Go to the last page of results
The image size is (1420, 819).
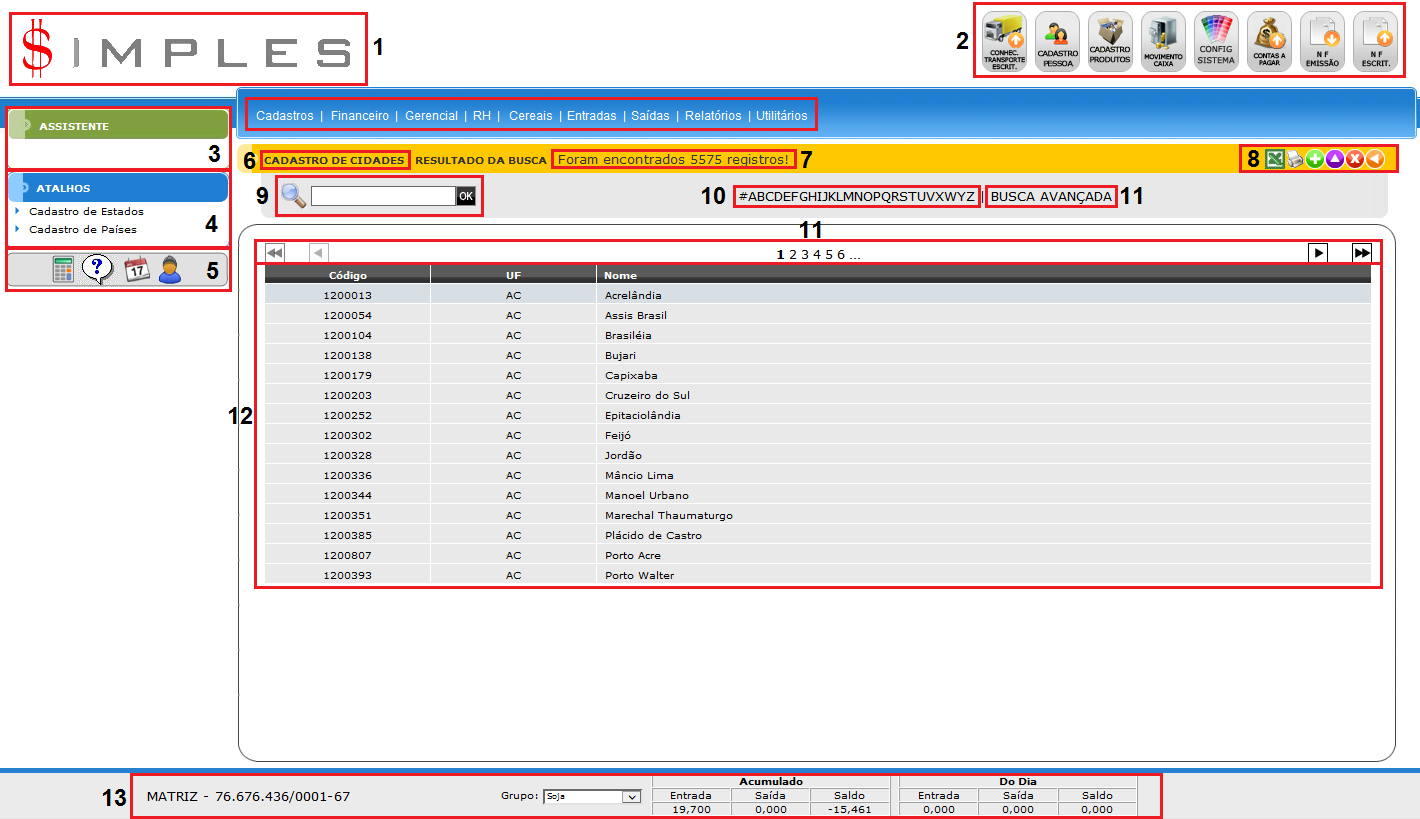[x=1361, y=253]
